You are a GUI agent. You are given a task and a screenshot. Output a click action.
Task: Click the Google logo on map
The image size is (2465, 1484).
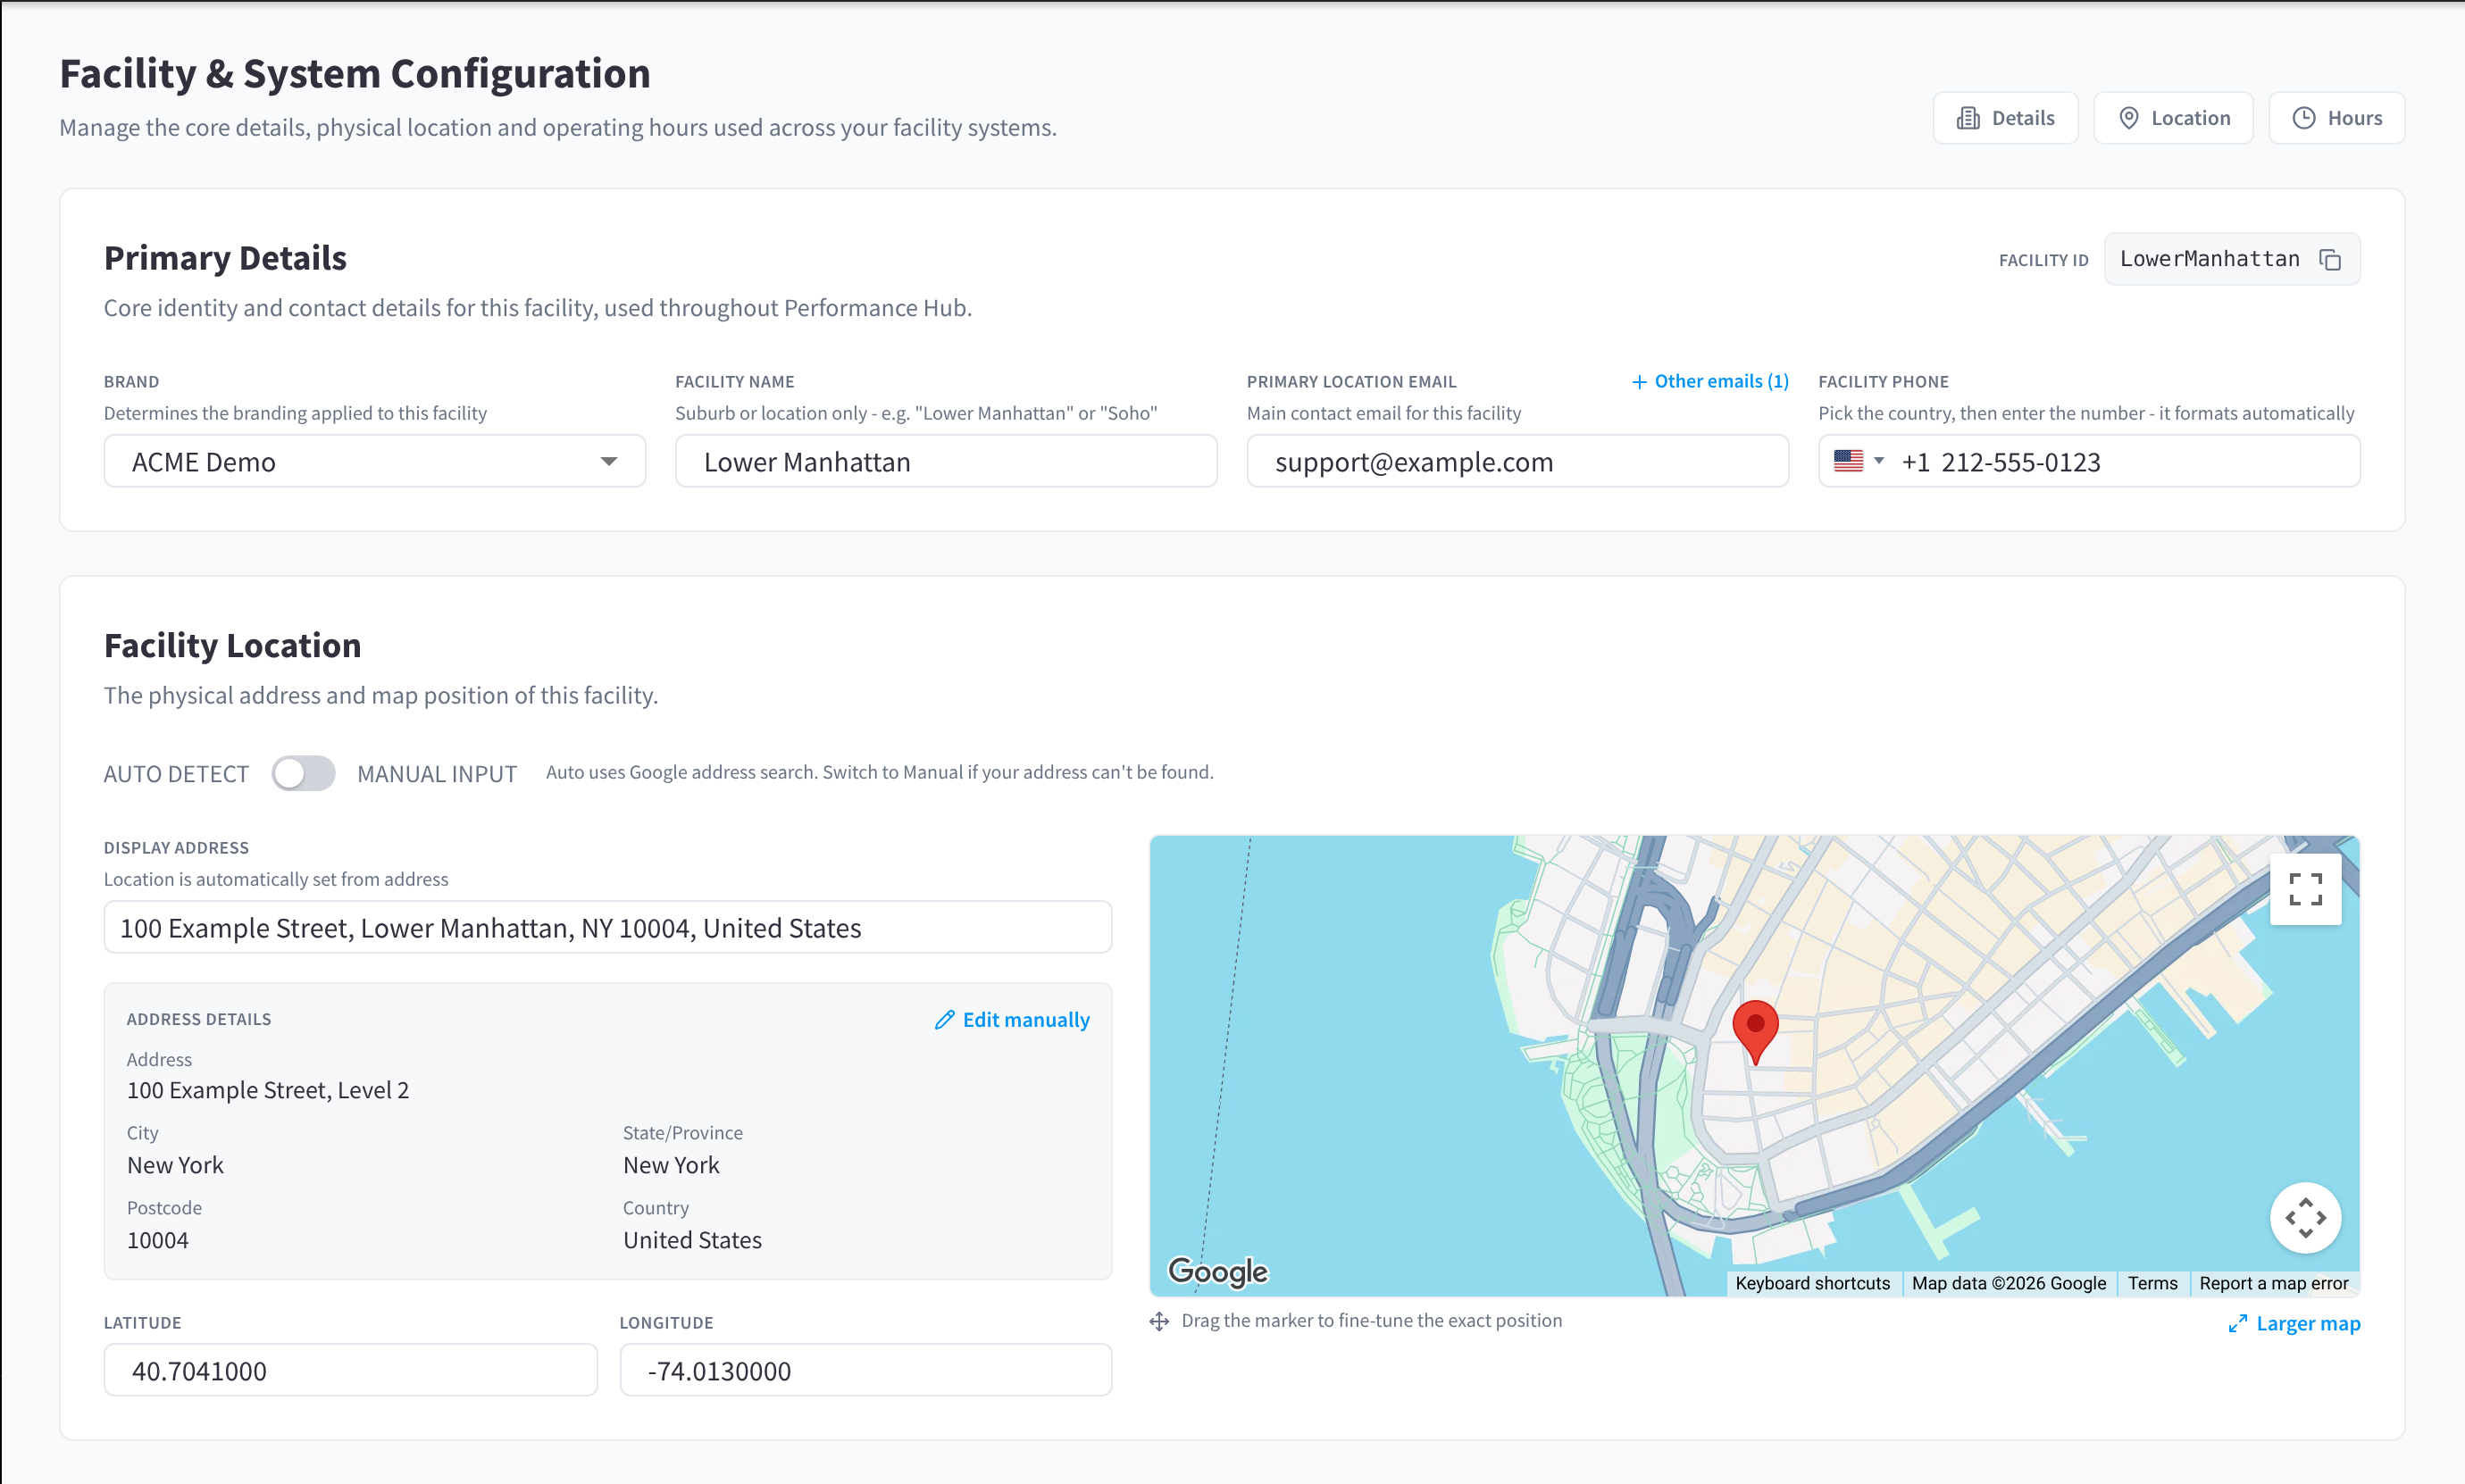tap(1217, 1271)
